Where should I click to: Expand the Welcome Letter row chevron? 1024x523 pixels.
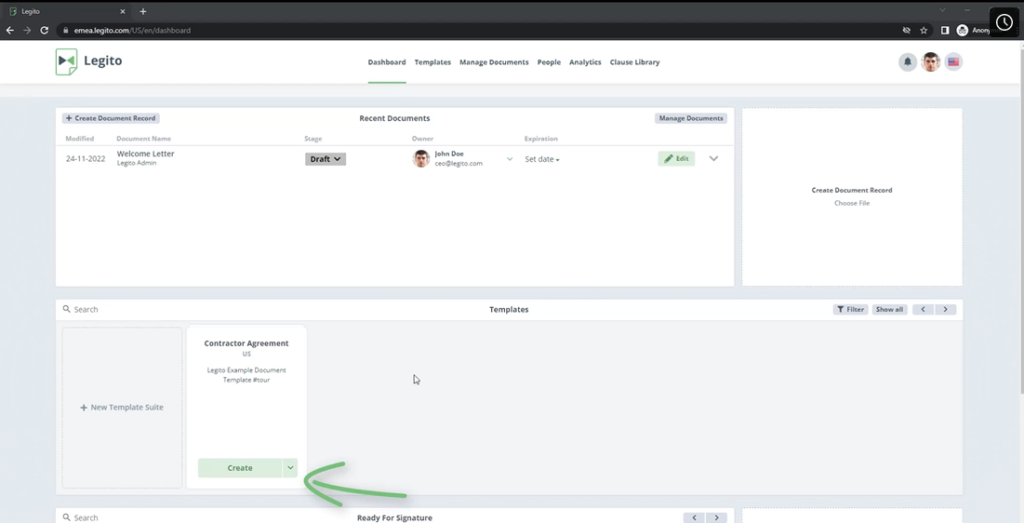713,158
